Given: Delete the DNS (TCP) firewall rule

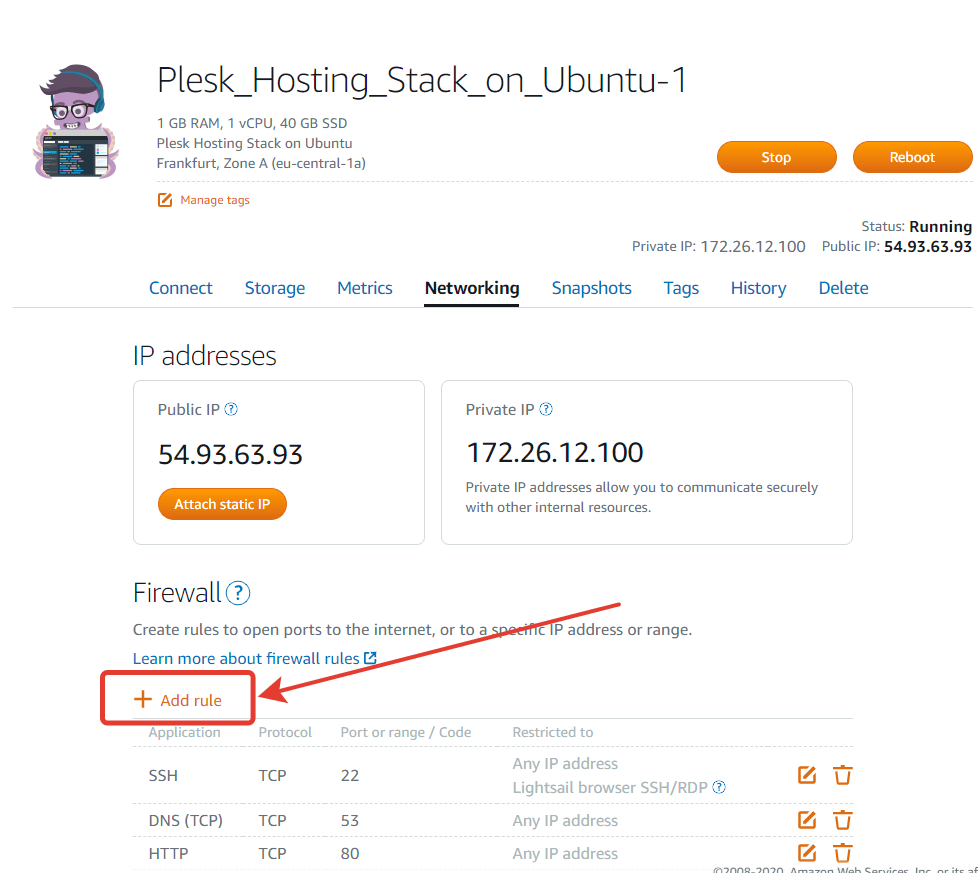Looking at the screenshot, I should 843,819.
